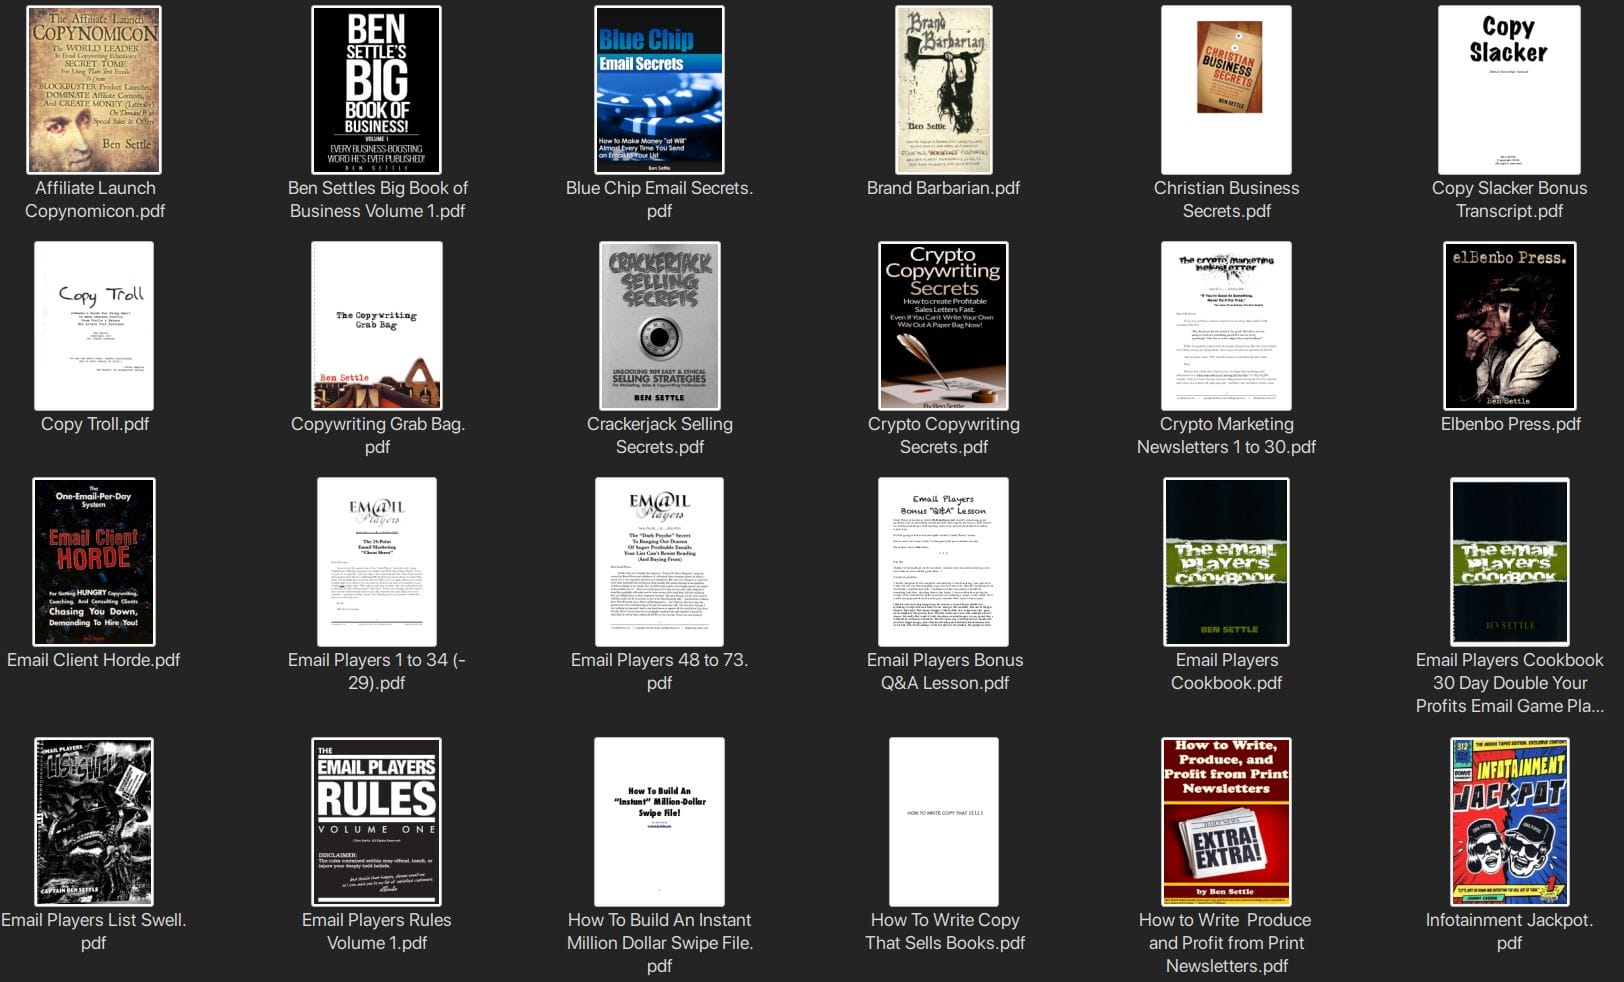
Task: Select the Christian Business Secrets thumbnail
Action: click(x=1227, y=88)
